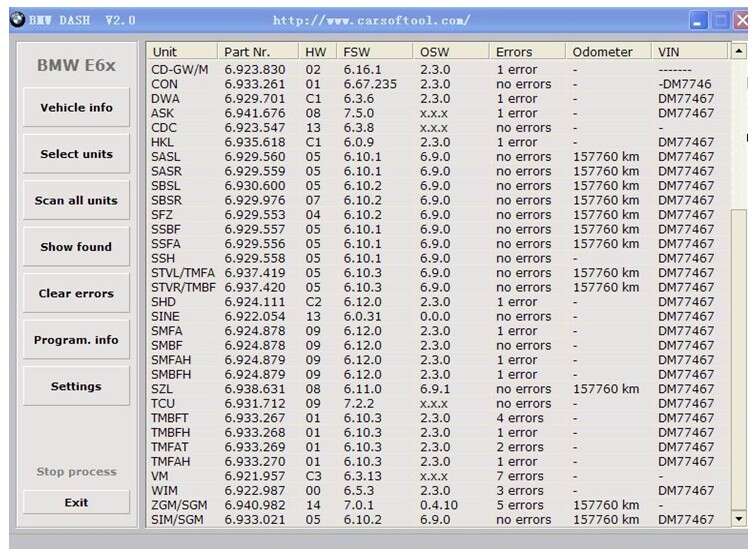Sort by the Unit column header
This screenshot has width=755, height=555.
(x=165, y=52)
